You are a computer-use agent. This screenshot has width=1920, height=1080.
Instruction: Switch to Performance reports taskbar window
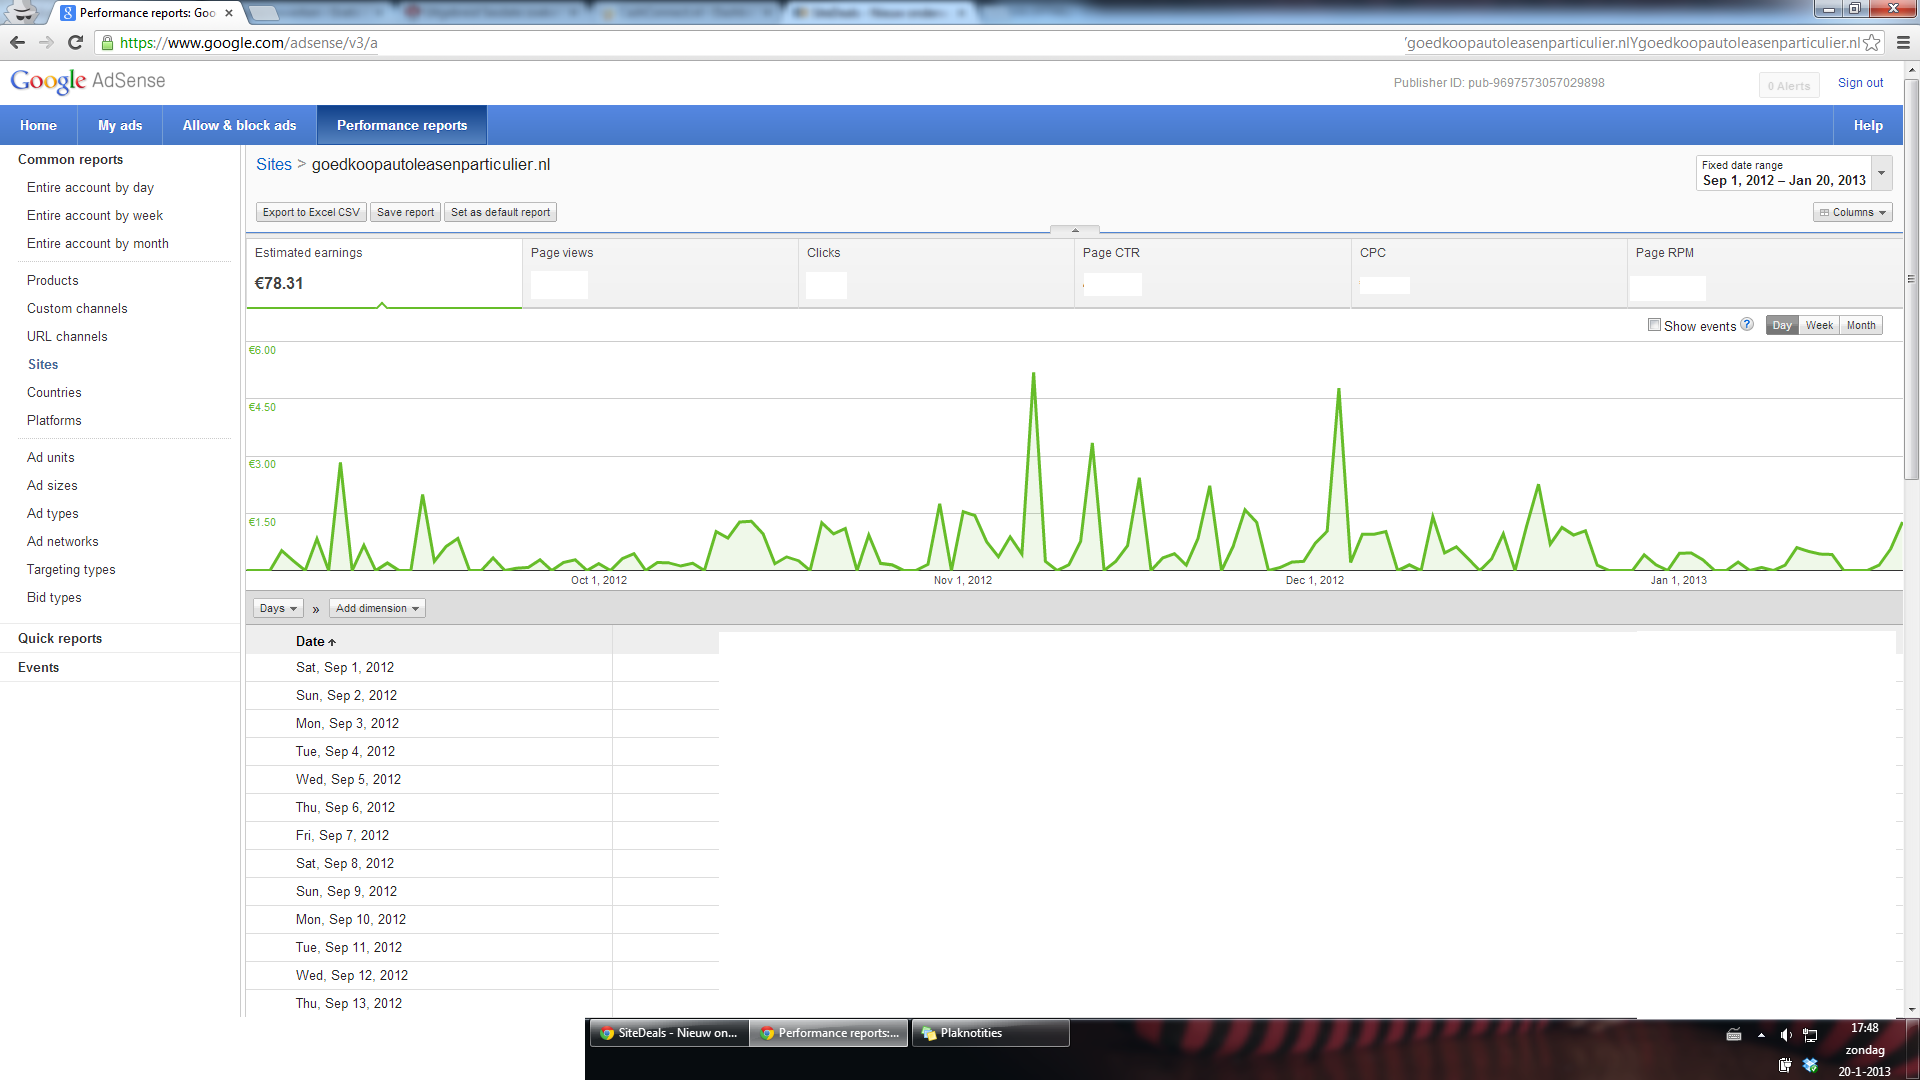pos(829,1033)
